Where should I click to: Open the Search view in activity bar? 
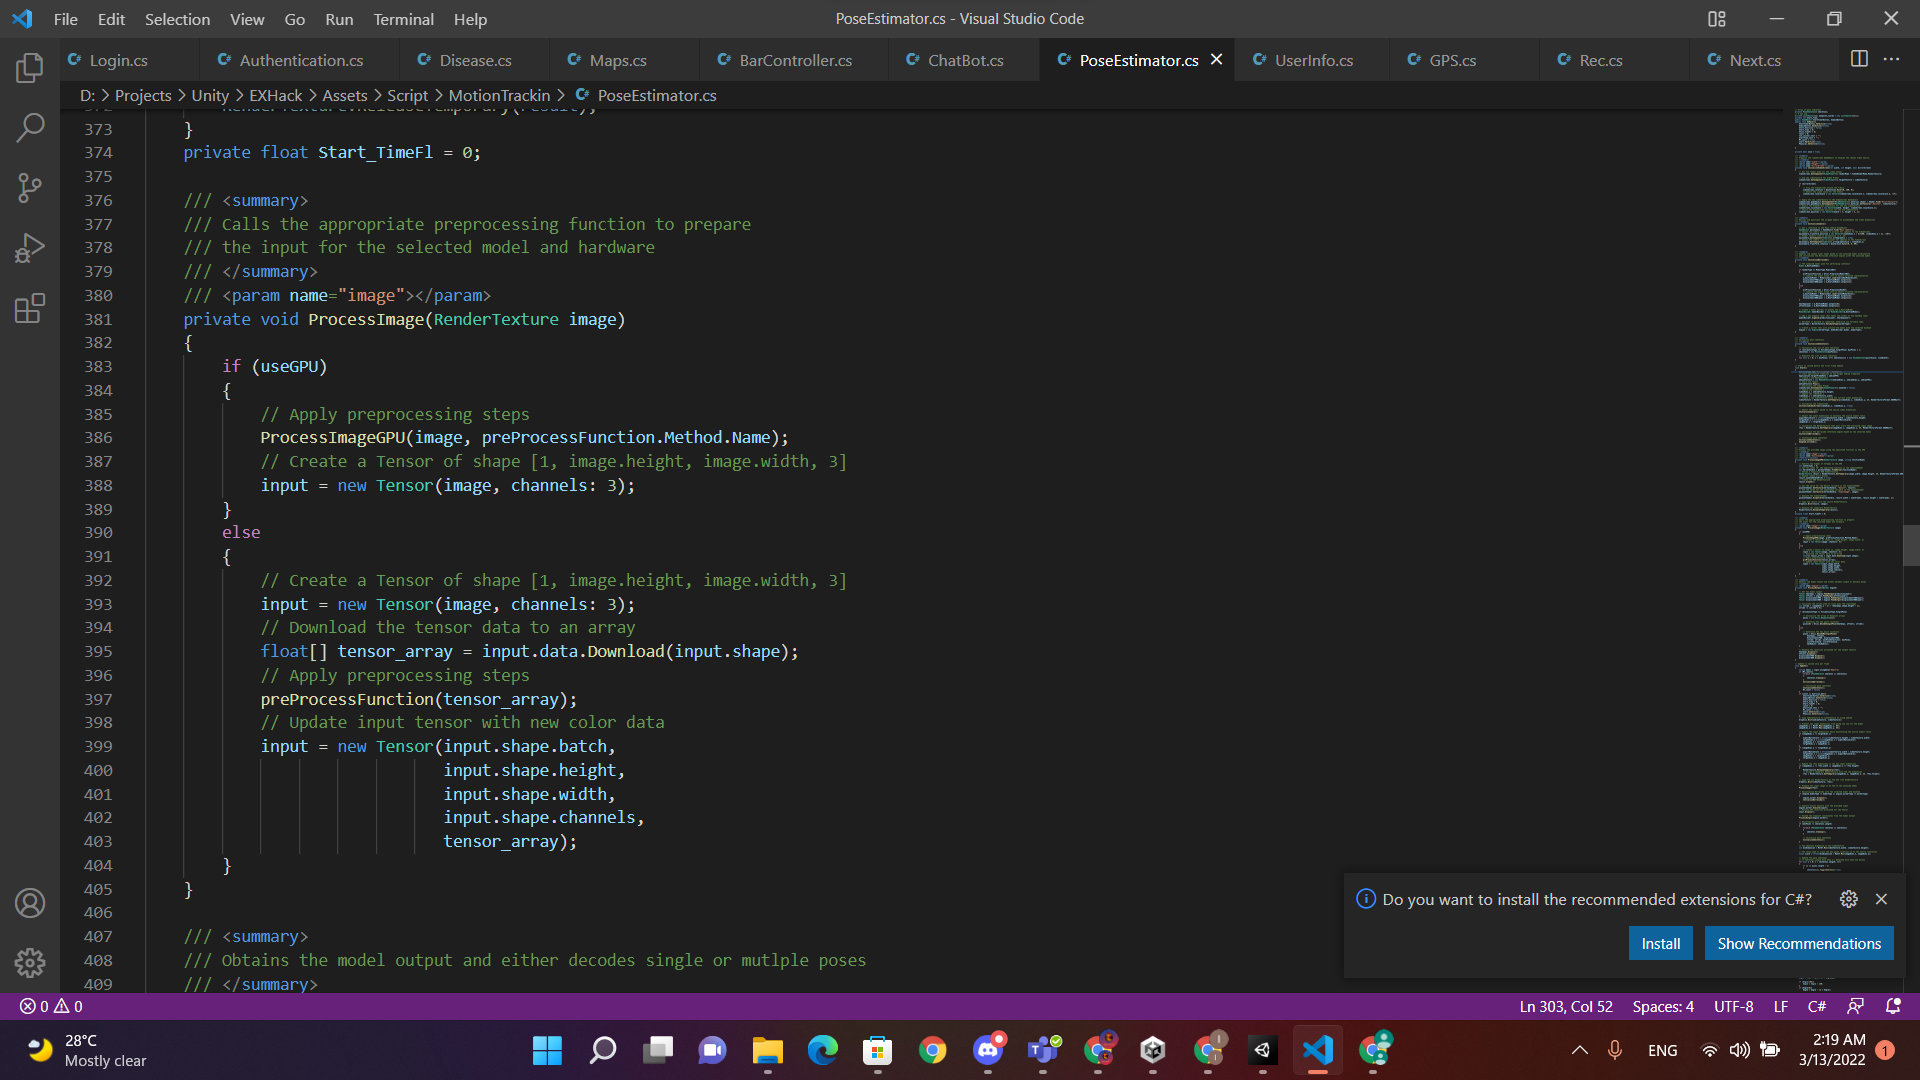coord(30,127)
